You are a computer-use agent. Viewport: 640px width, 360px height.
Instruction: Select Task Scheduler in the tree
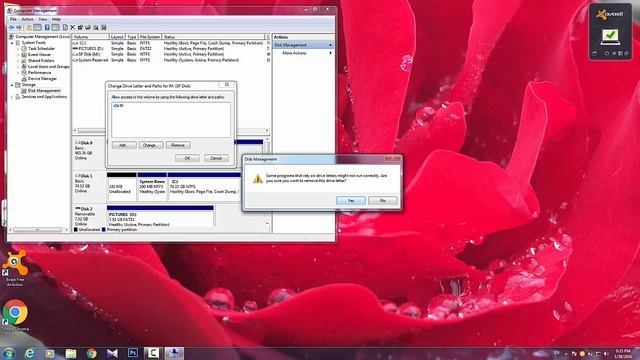tap(41, 49)
